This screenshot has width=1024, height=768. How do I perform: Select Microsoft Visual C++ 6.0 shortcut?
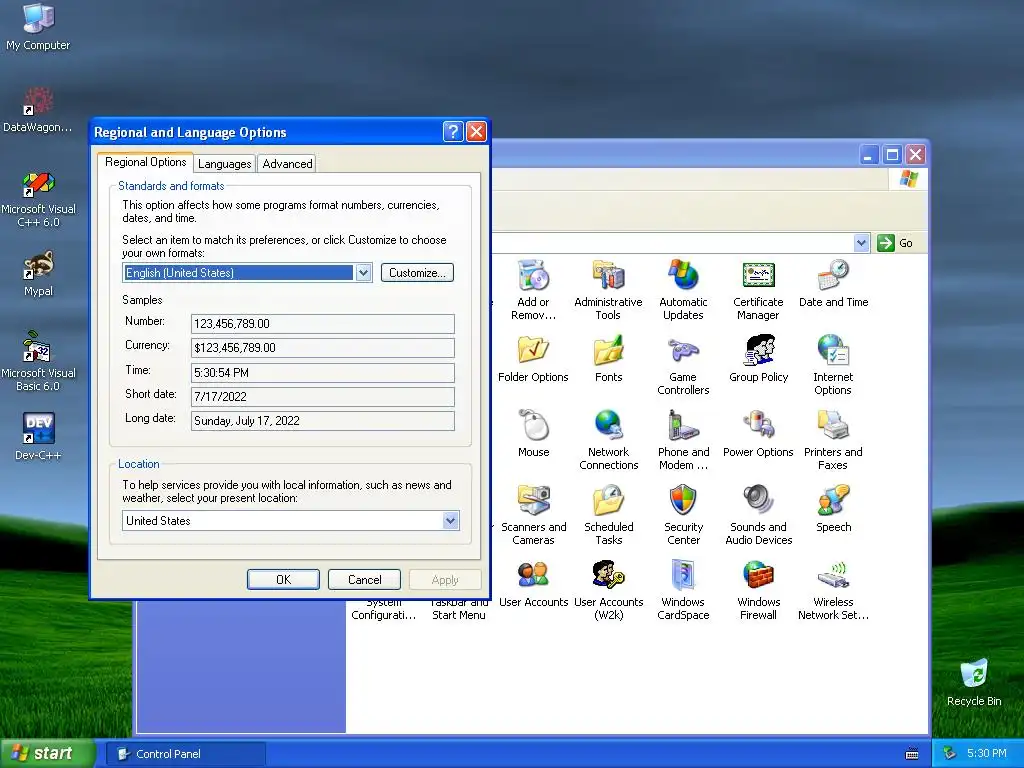click(38, 199)
